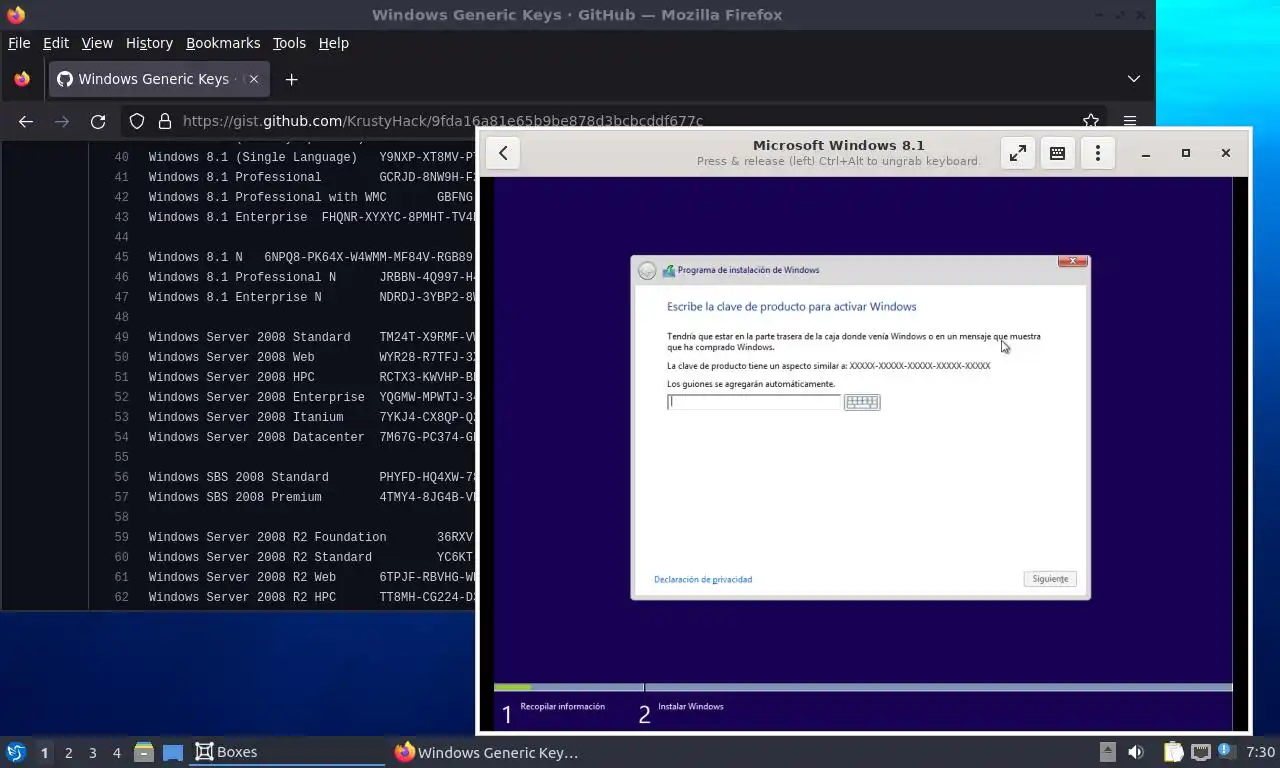Open the Firefox hamburger menu

[x=1130, y=121]
